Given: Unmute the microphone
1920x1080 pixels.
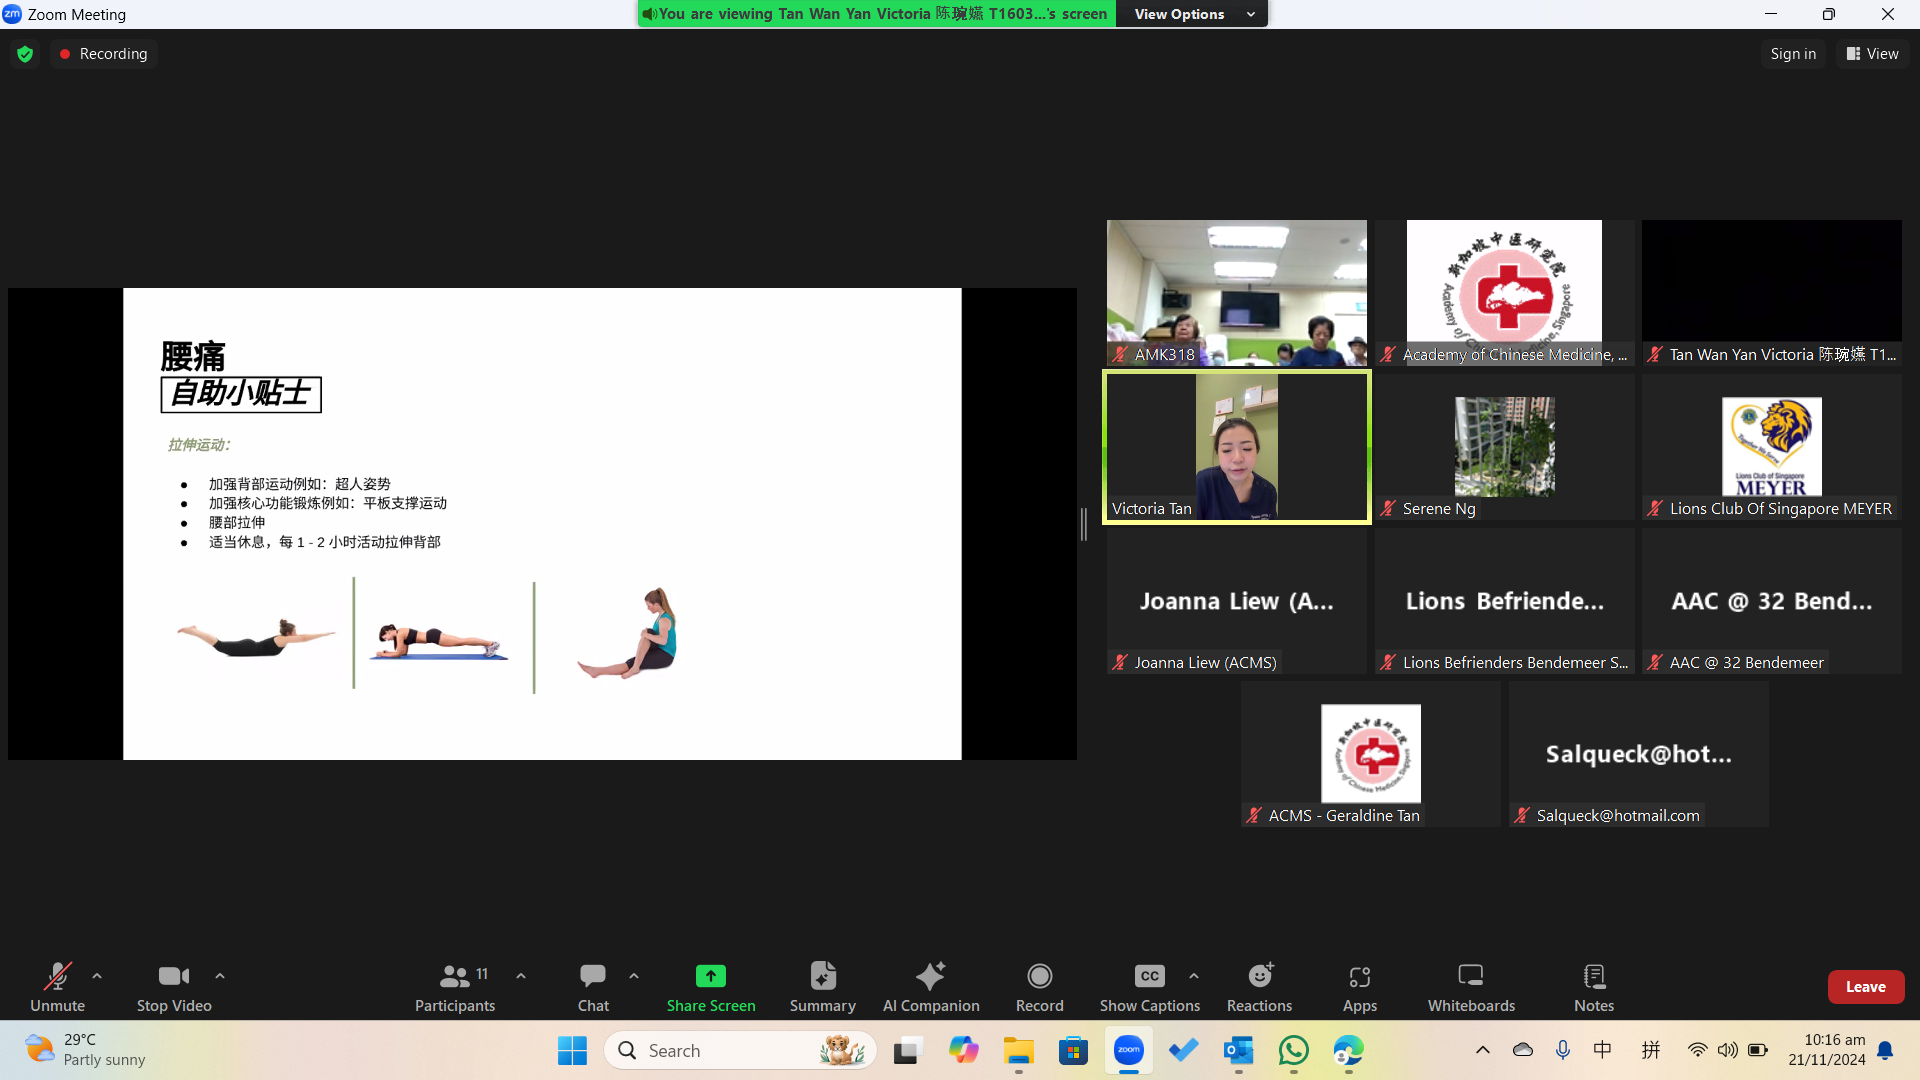Looking at the screenshot, I should 57,976.
